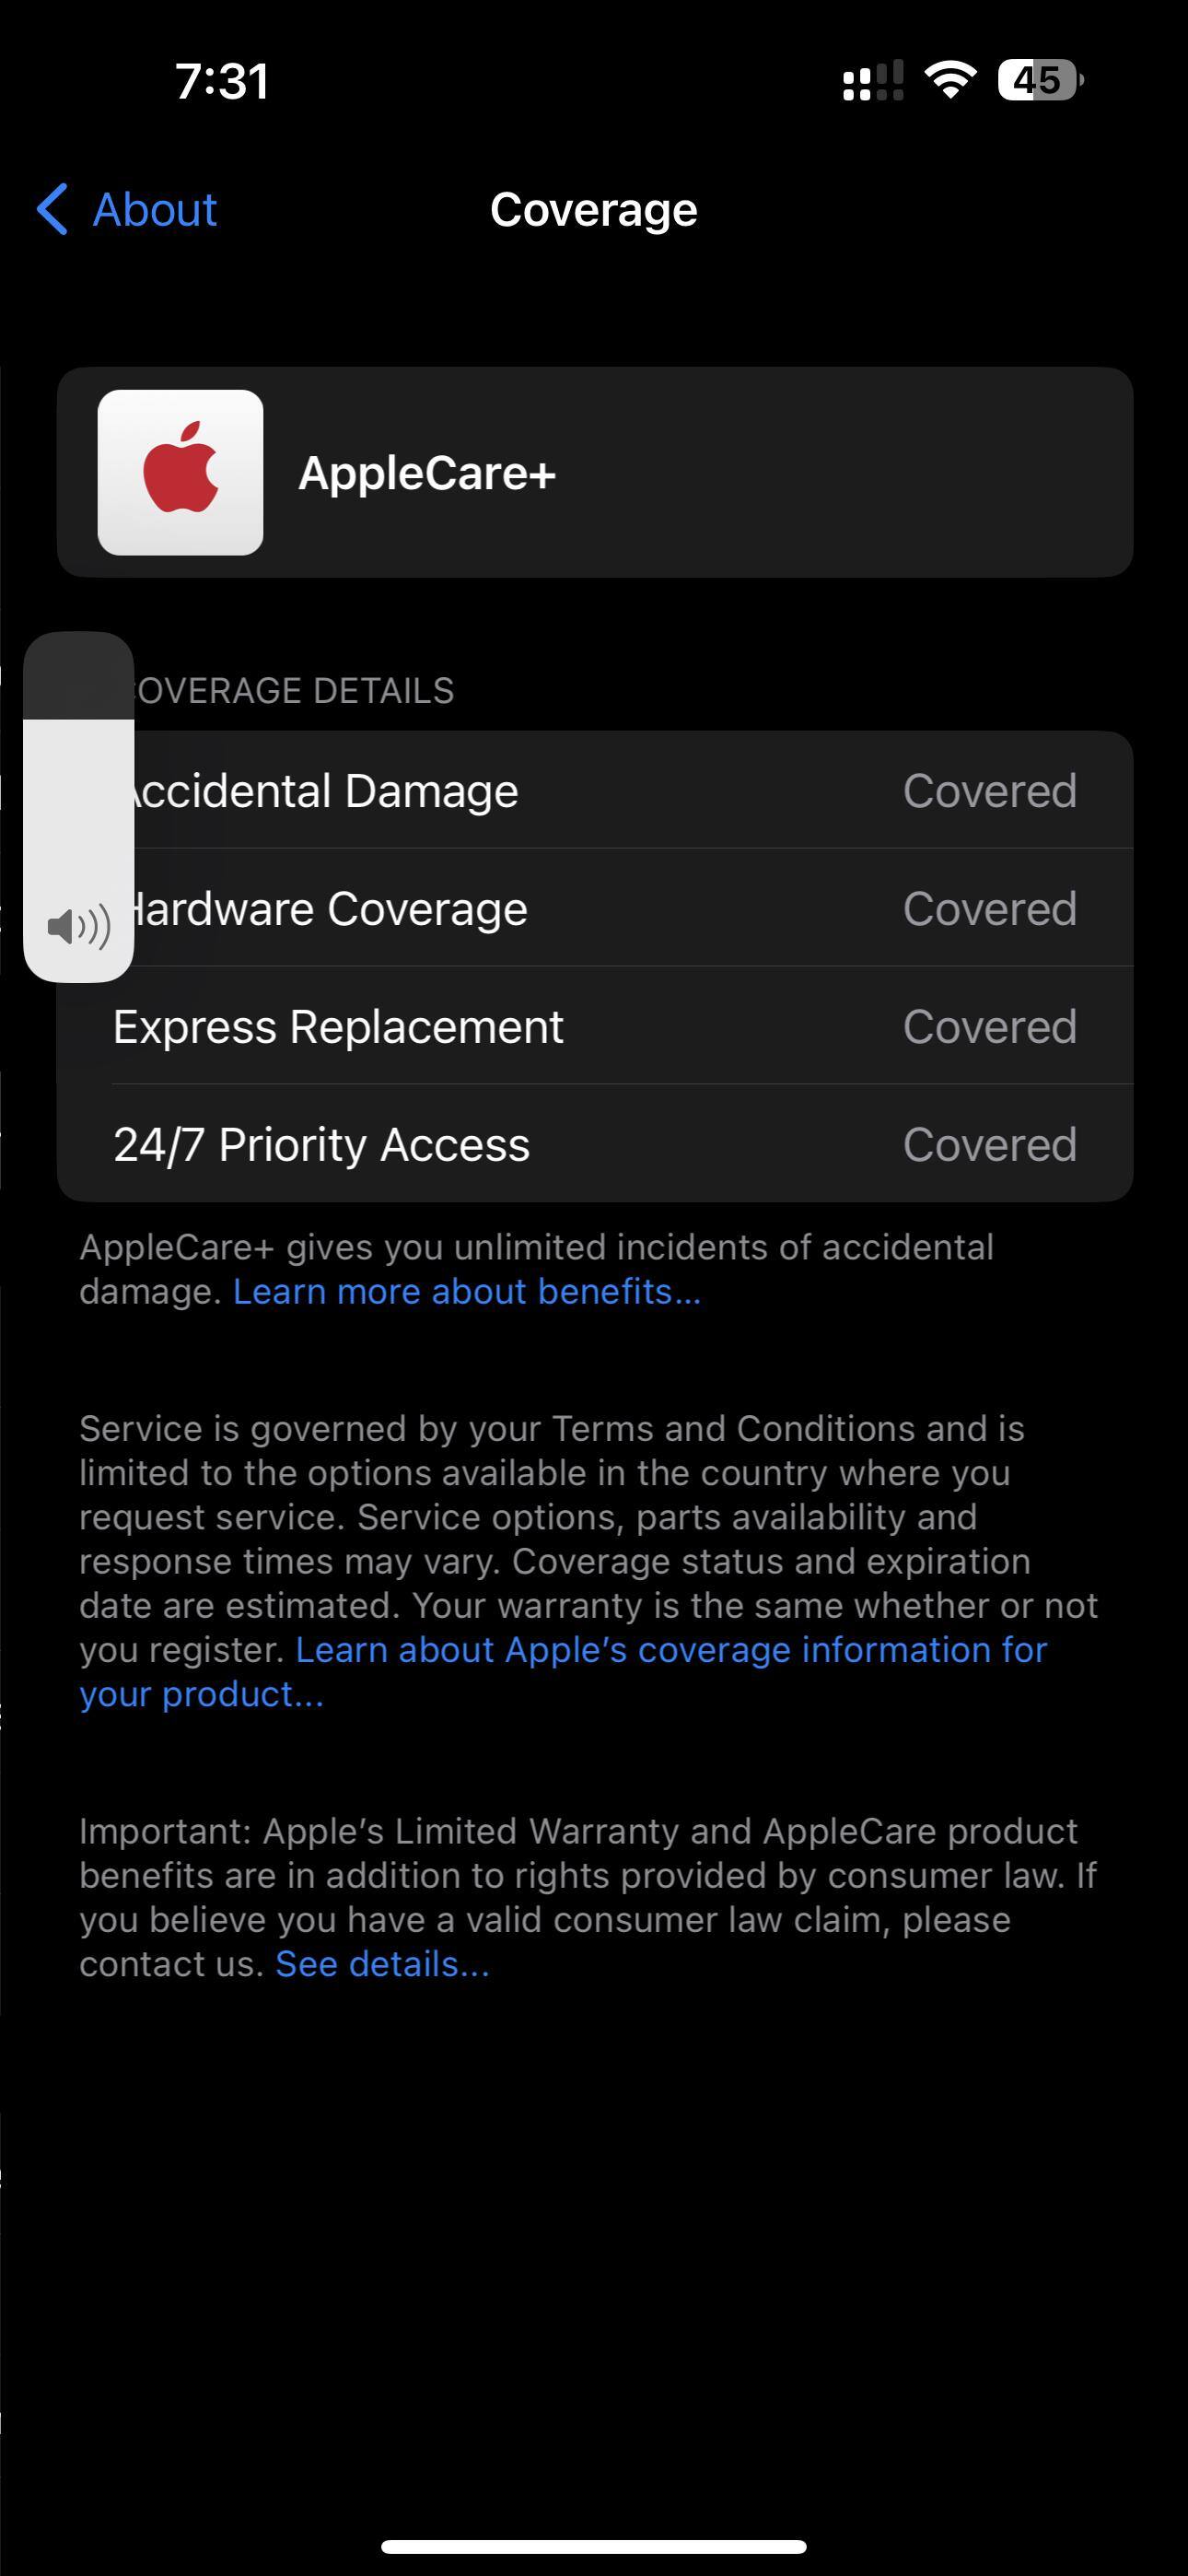Tap Covered next to Accidental Damage

click(x=991, y=789)
